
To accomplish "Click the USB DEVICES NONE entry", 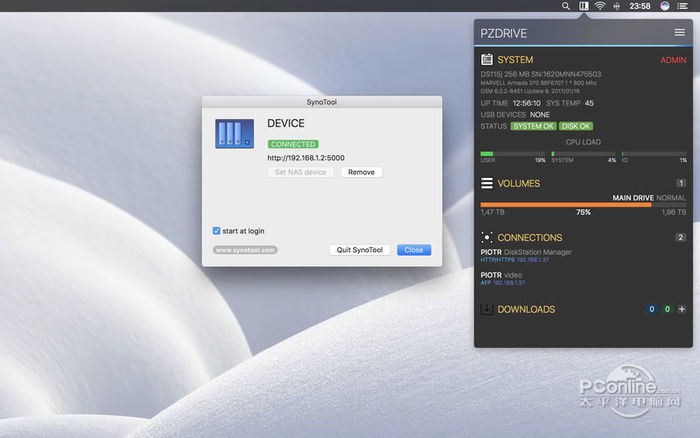I will 515,115.
